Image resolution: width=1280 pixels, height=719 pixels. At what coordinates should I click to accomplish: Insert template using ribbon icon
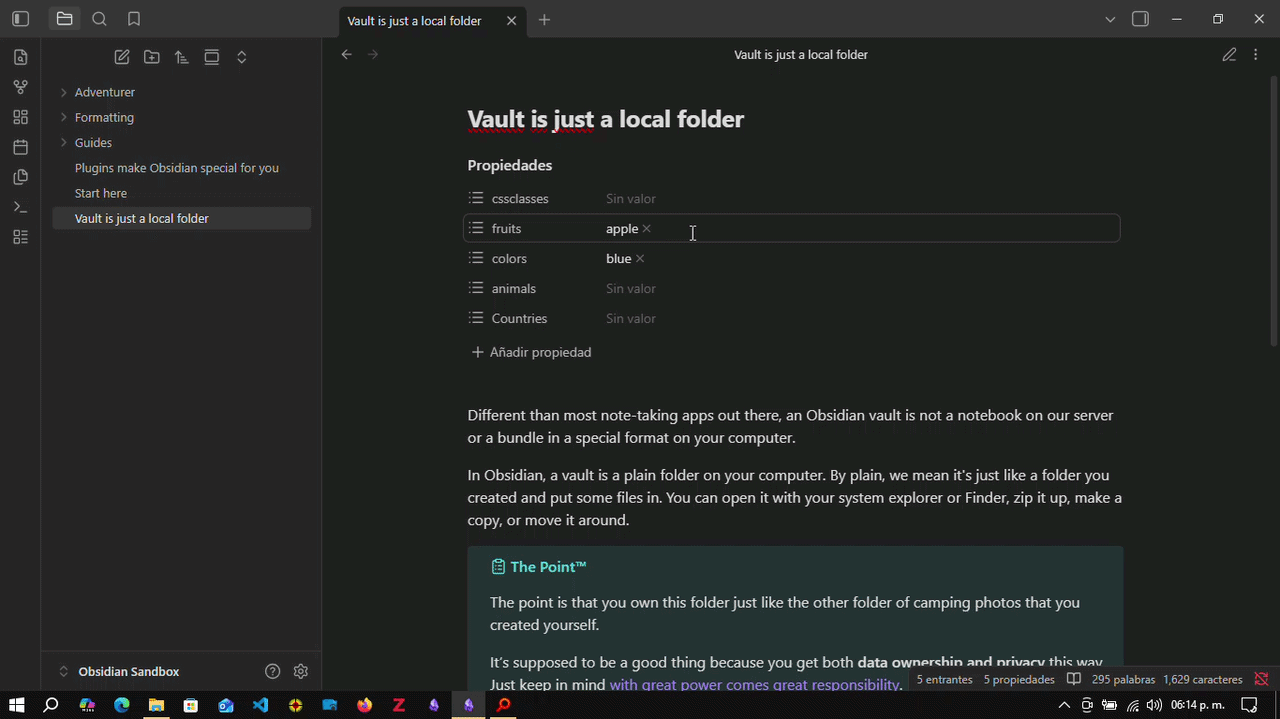coord(20,177)
